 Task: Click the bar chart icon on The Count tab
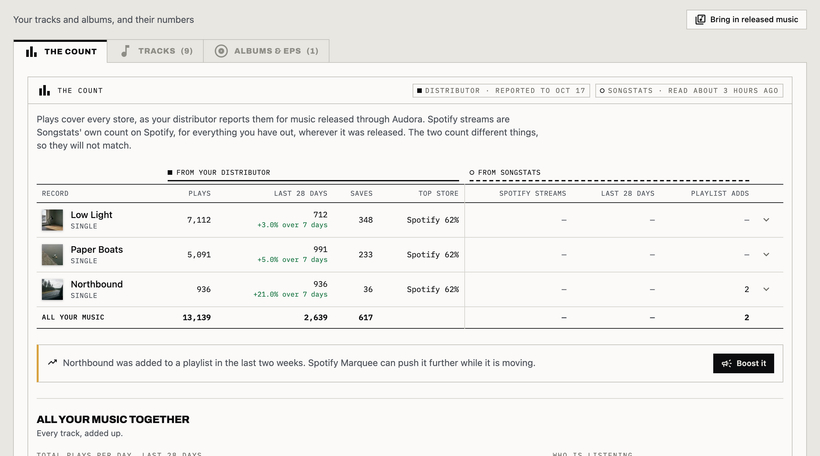pyautogui.click(x=31, y=51)
